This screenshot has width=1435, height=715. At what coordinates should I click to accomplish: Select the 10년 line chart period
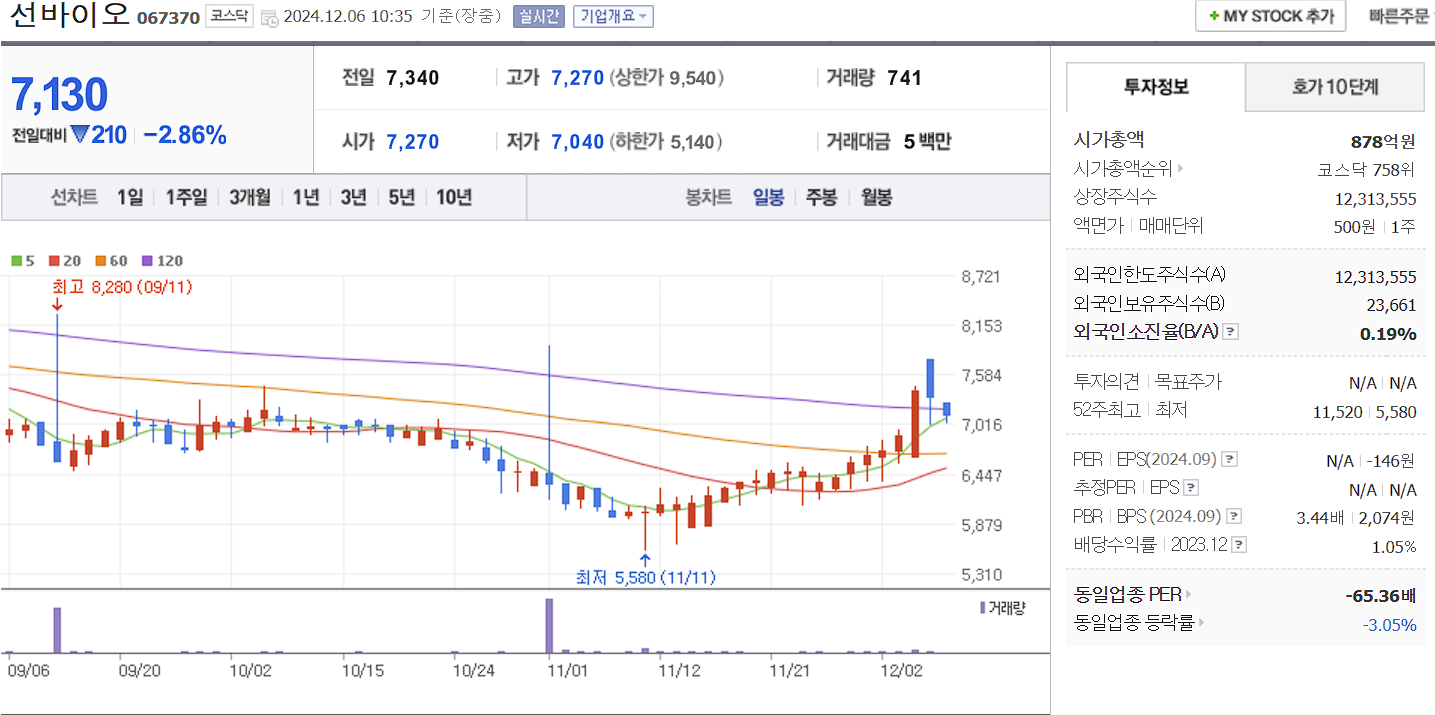click(x=453, y=197)
